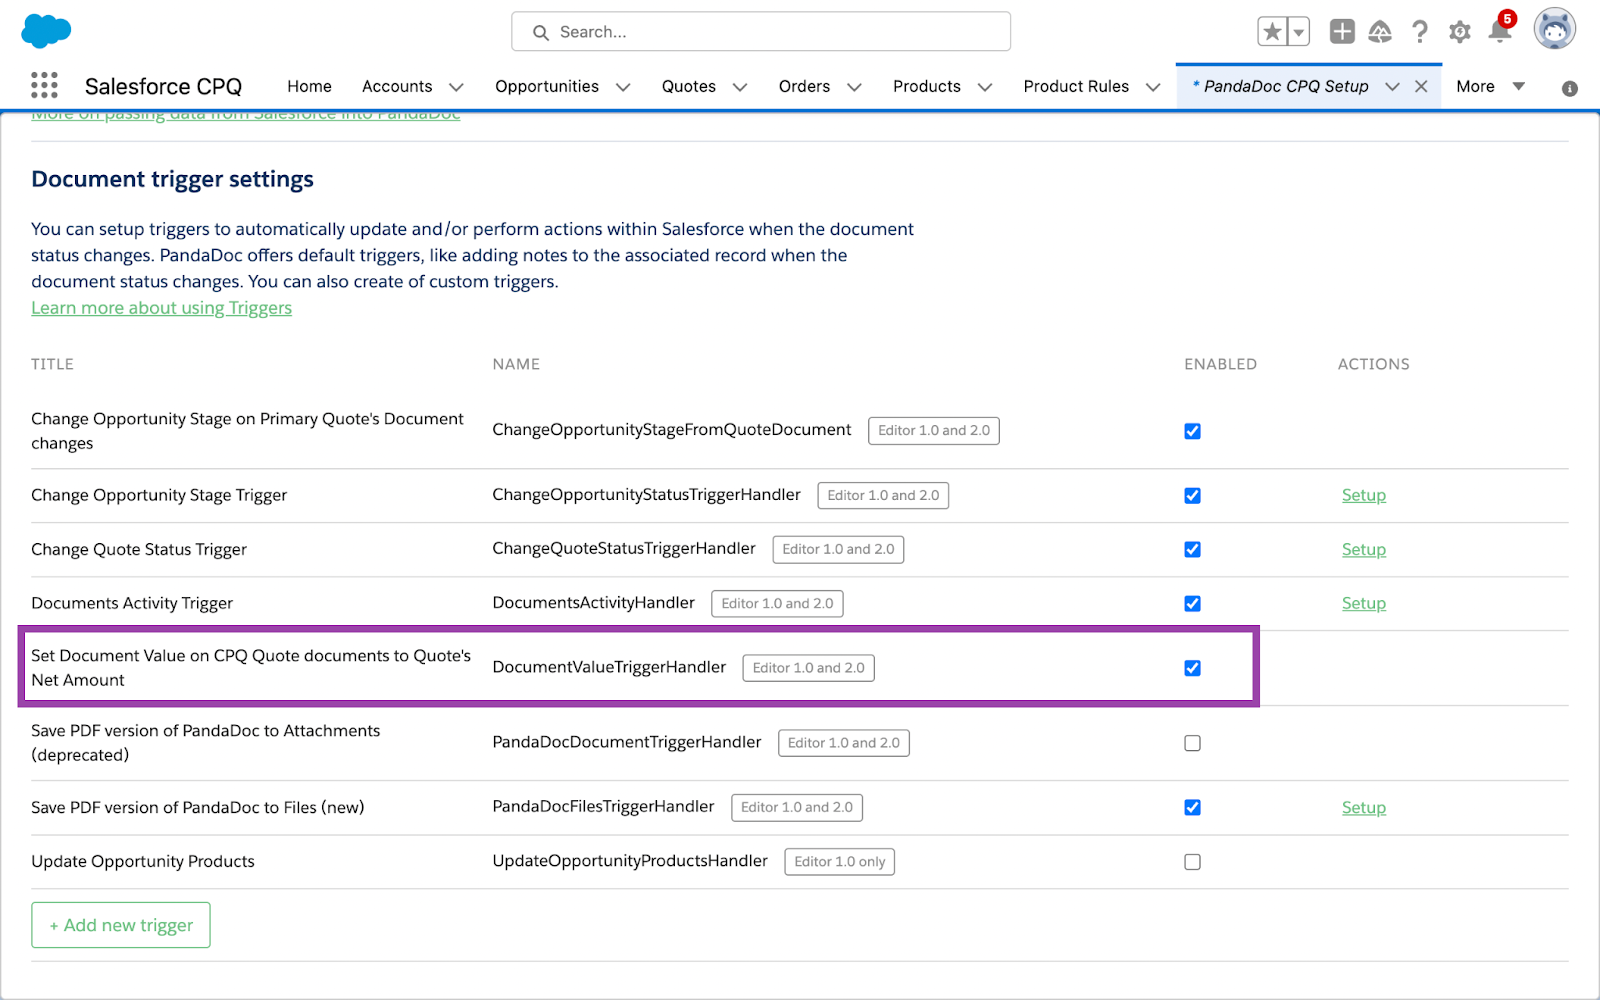Click the Add new trigger button
The image size is (1600, 1000).
(121, 925)
